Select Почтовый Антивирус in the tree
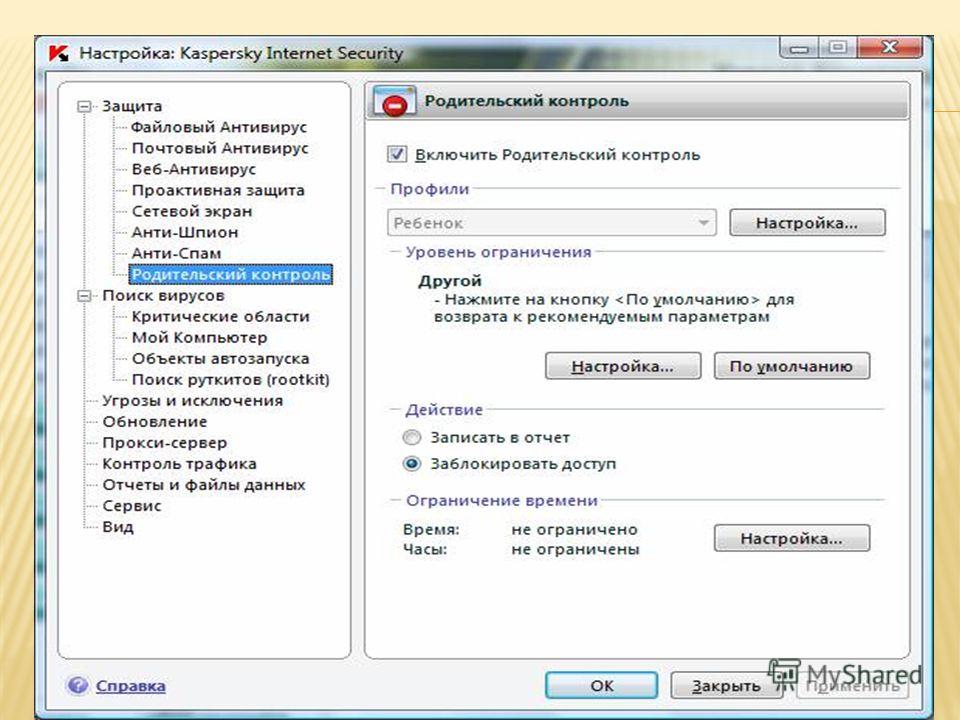Image resolution: width=960 pixels, height=720 pixels. [220, 148]
